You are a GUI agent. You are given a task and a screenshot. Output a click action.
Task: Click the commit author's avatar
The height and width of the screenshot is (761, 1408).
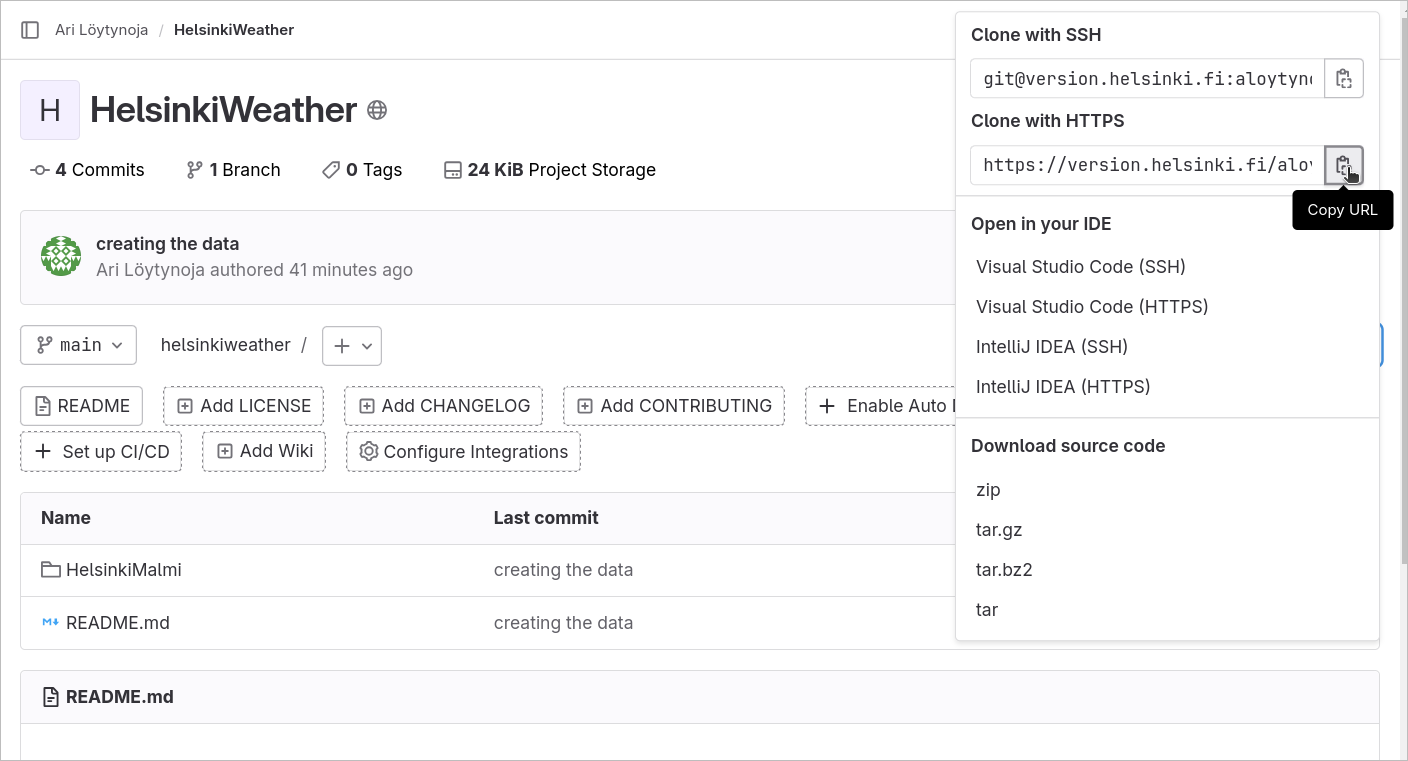[x=61, y=256]
